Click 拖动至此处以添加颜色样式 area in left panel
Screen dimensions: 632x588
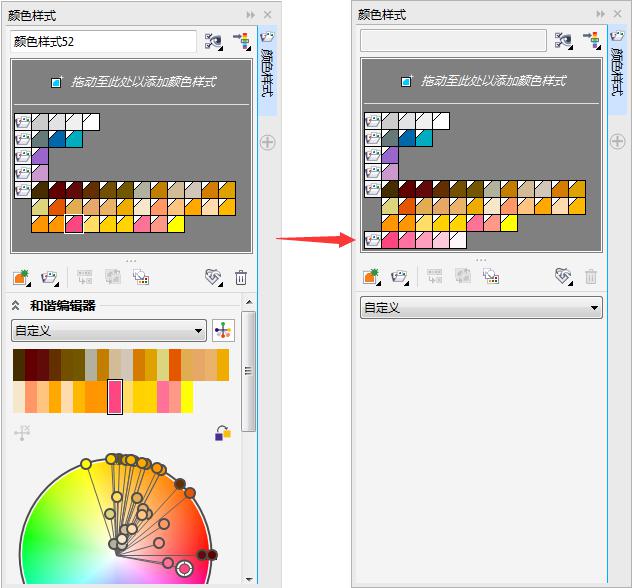click(131, 82)
